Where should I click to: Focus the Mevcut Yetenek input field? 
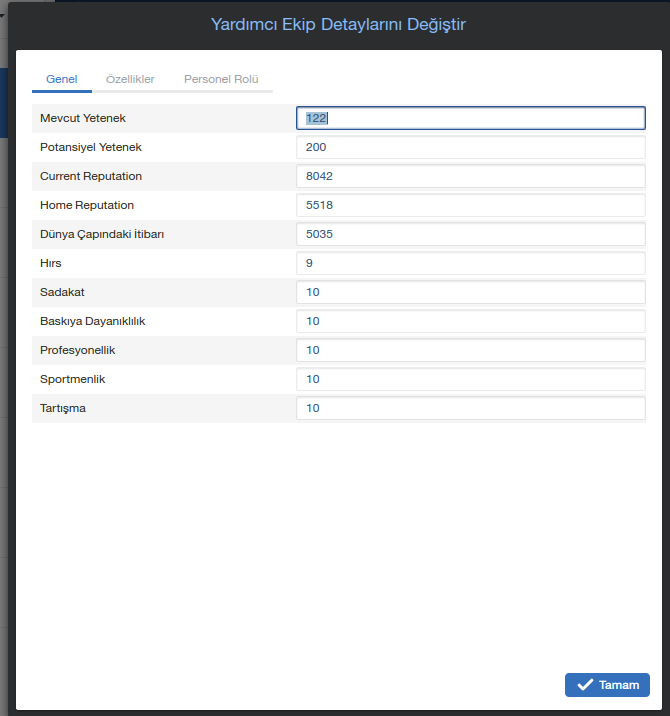470,118
